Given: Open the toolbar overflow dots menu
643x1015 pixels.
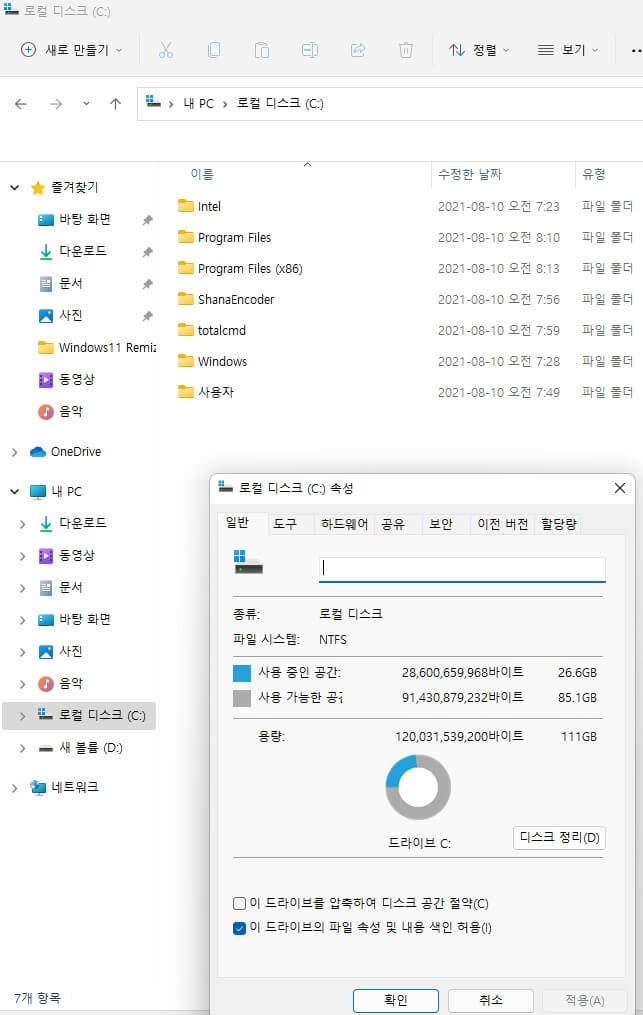Looking at the screenshot, I should 636,50.
